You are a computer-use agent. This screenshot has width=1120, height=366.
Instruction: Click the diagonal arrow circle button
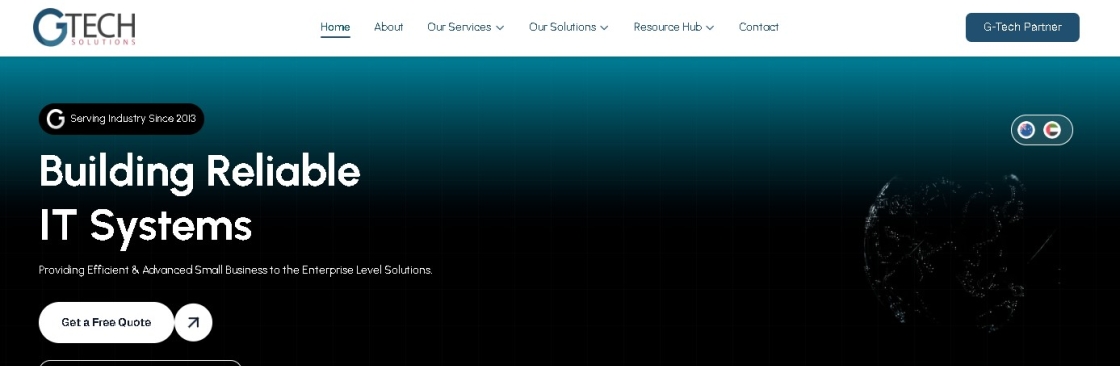click(x=194, y=322)
